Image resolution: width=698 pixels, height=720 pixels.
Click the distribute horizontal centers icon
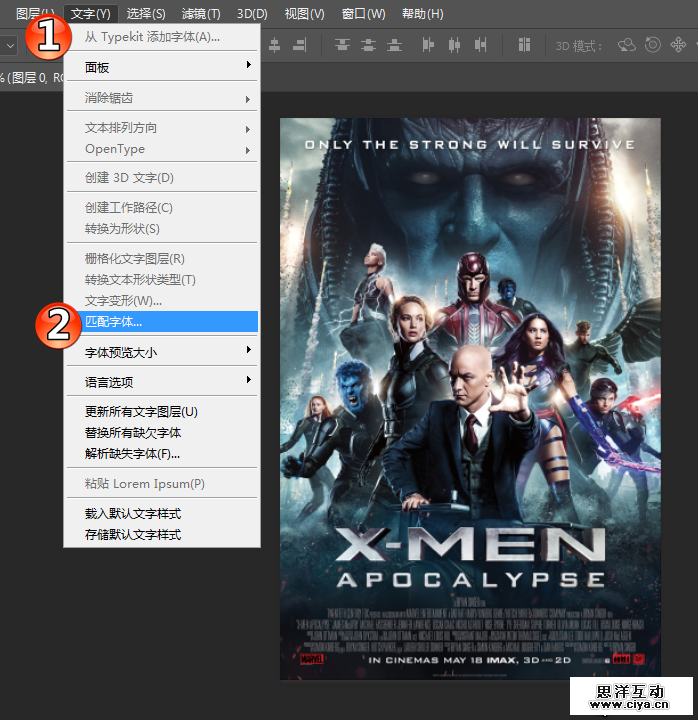tap(455, 45)
